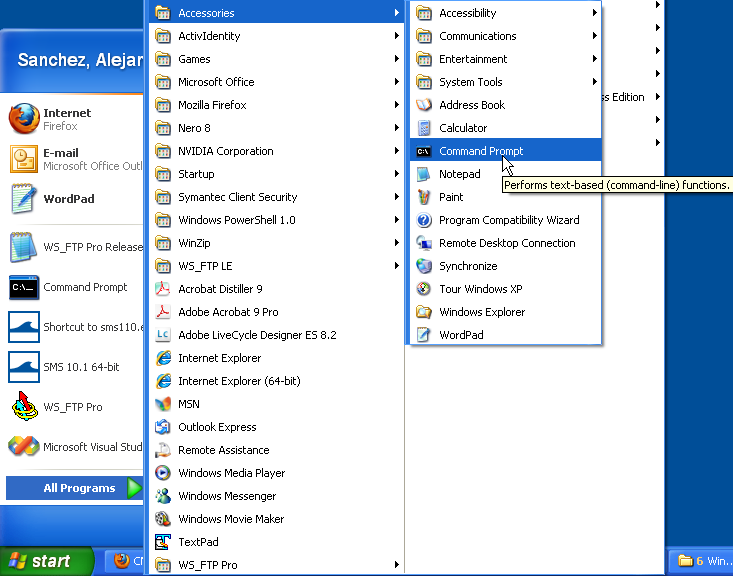733x576 pixels.
Task: Select the WS_FTP LE folder entry
Action: (277, 266)
